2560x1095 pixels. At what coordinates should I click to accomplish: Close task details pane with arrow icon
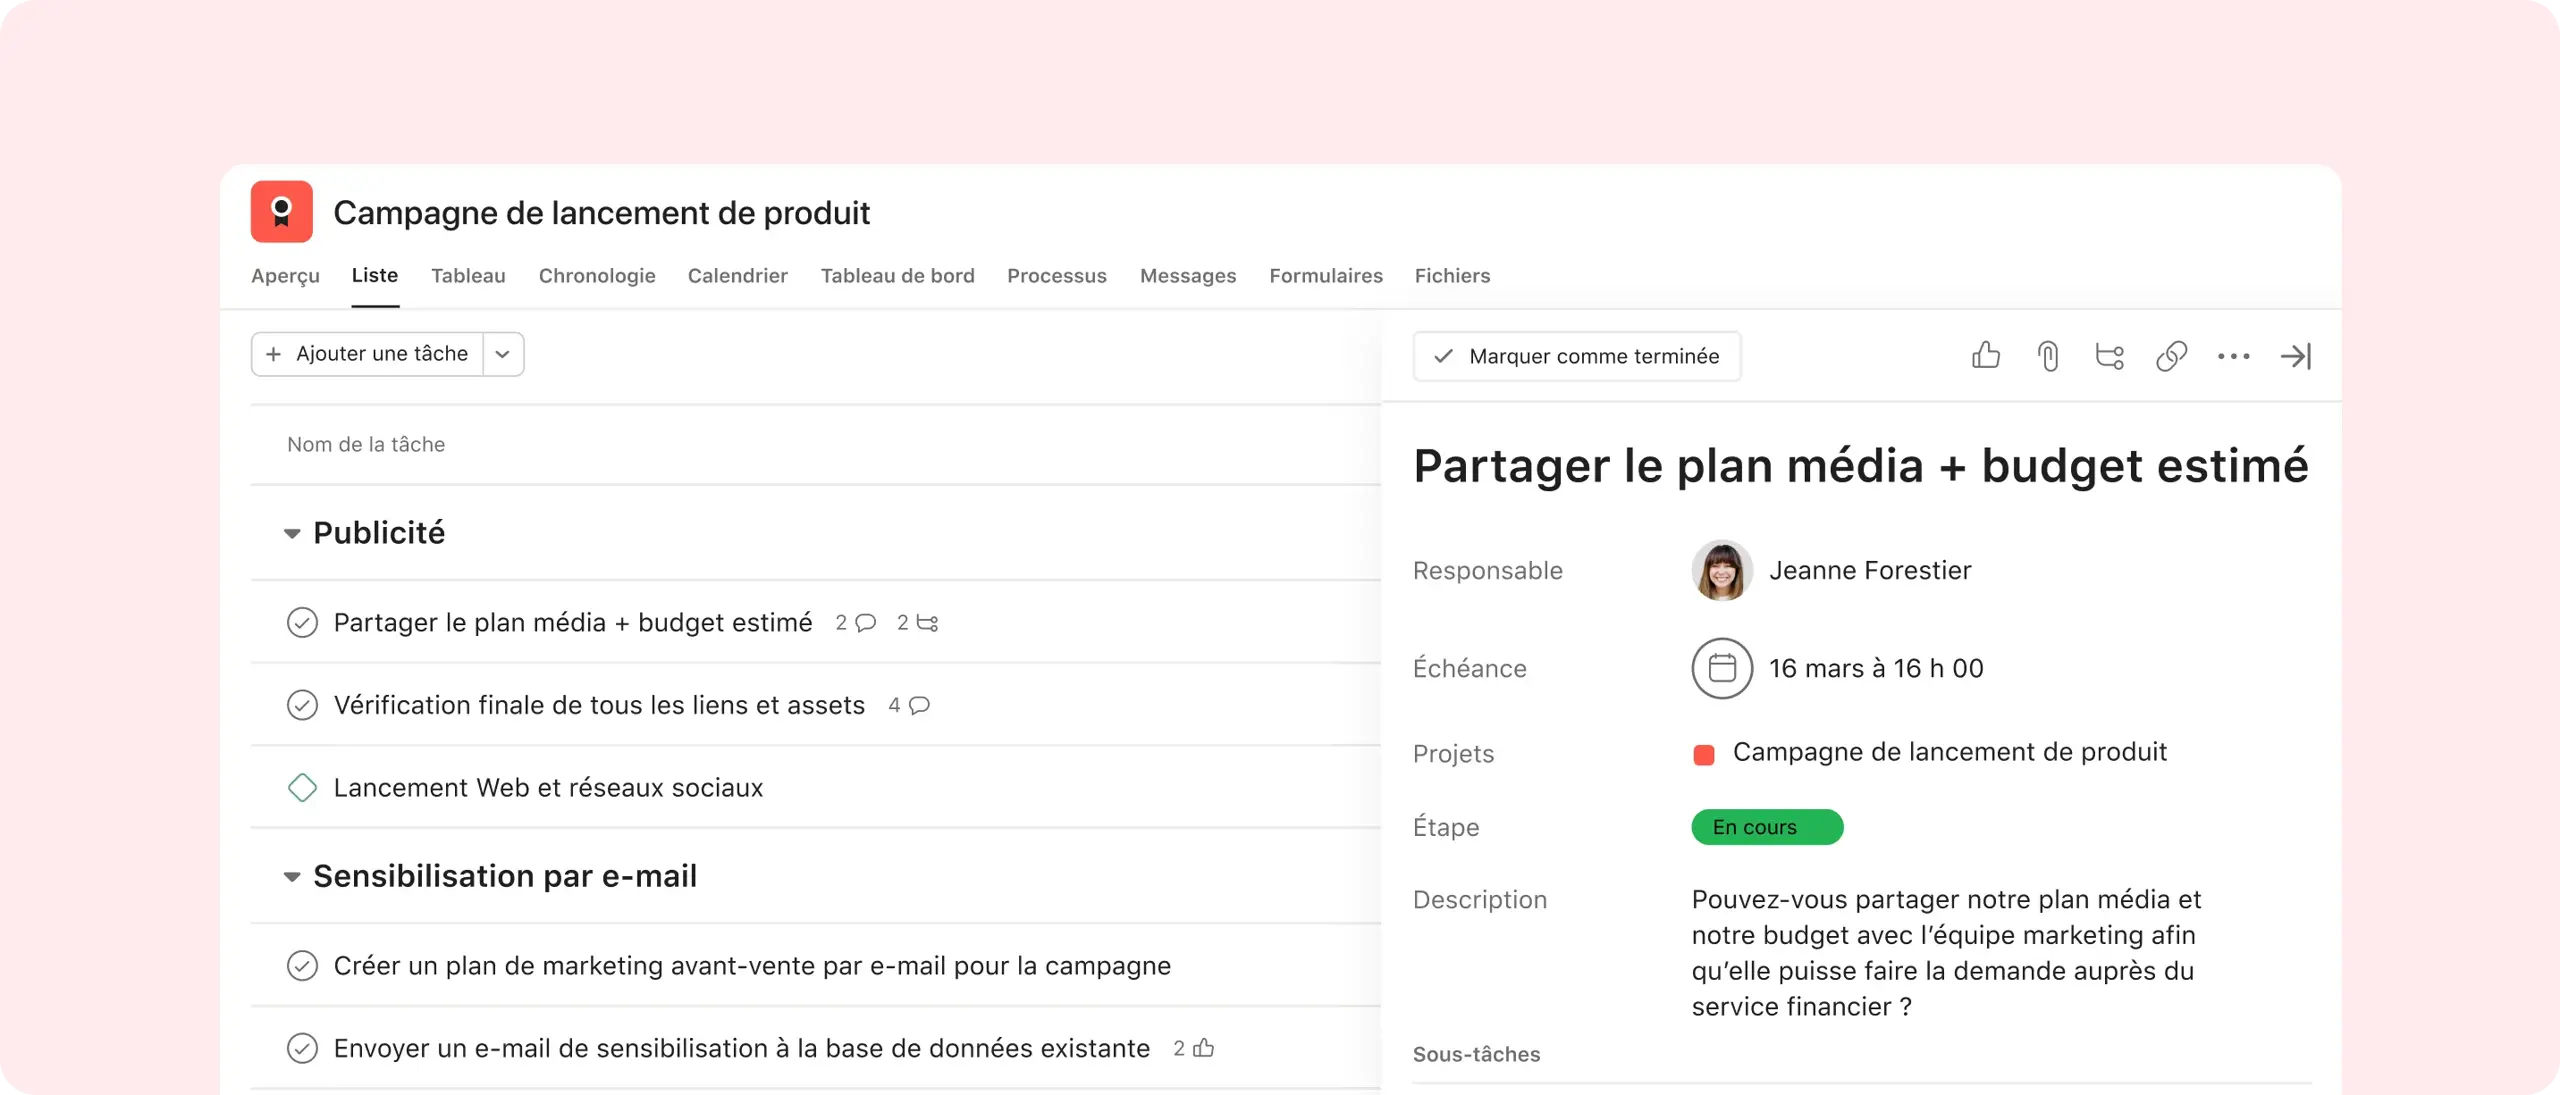(x=2296, y=356)
